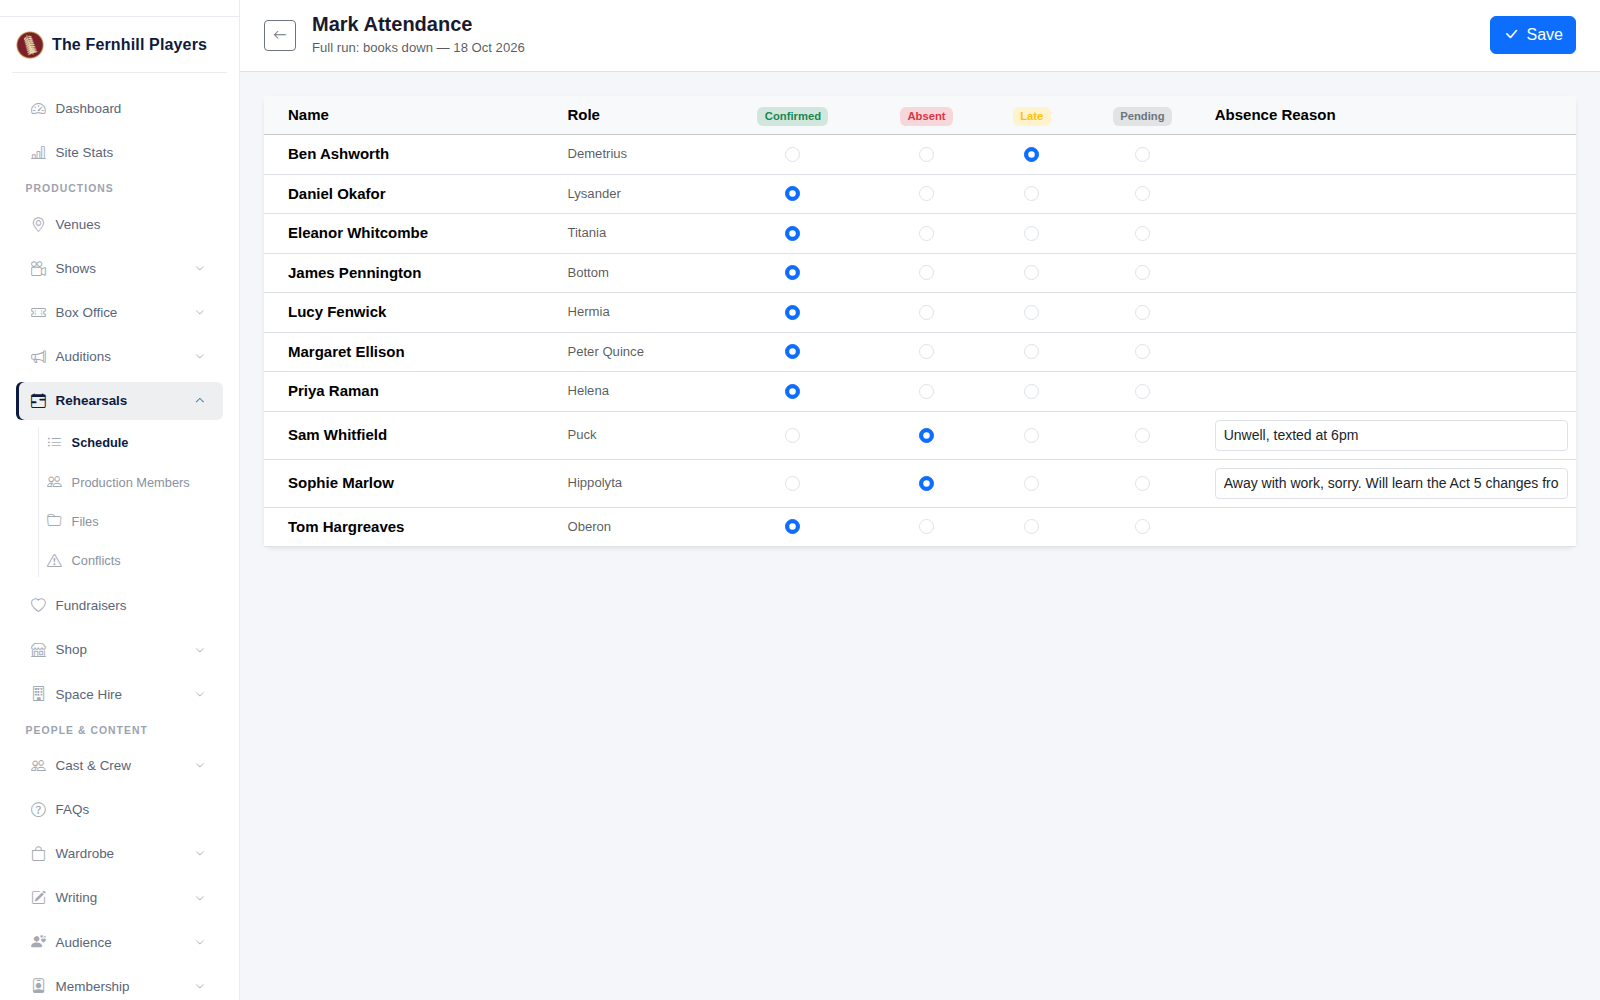Image resolution: width=1600 pixels, height=1000 pixels.
Task: Save the attendance record
Action: point(1532,35)
